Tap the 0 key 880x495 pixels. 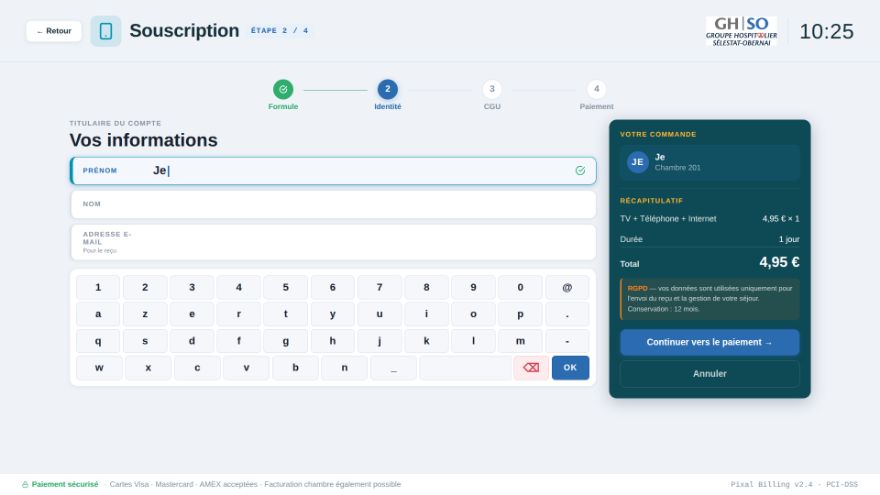520,287
